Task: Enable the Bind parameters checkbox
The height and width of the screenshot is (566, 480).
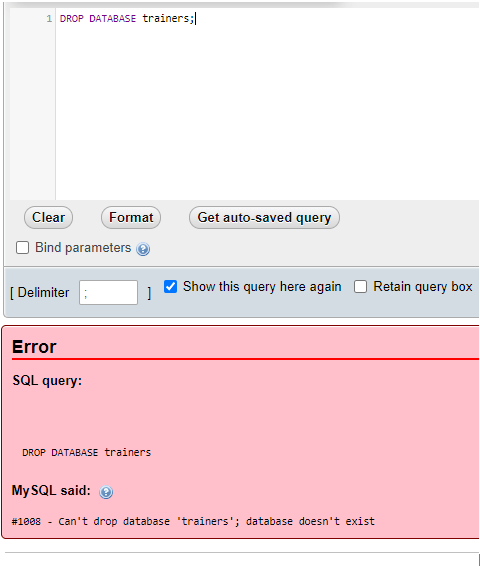Action: point(22,248)
